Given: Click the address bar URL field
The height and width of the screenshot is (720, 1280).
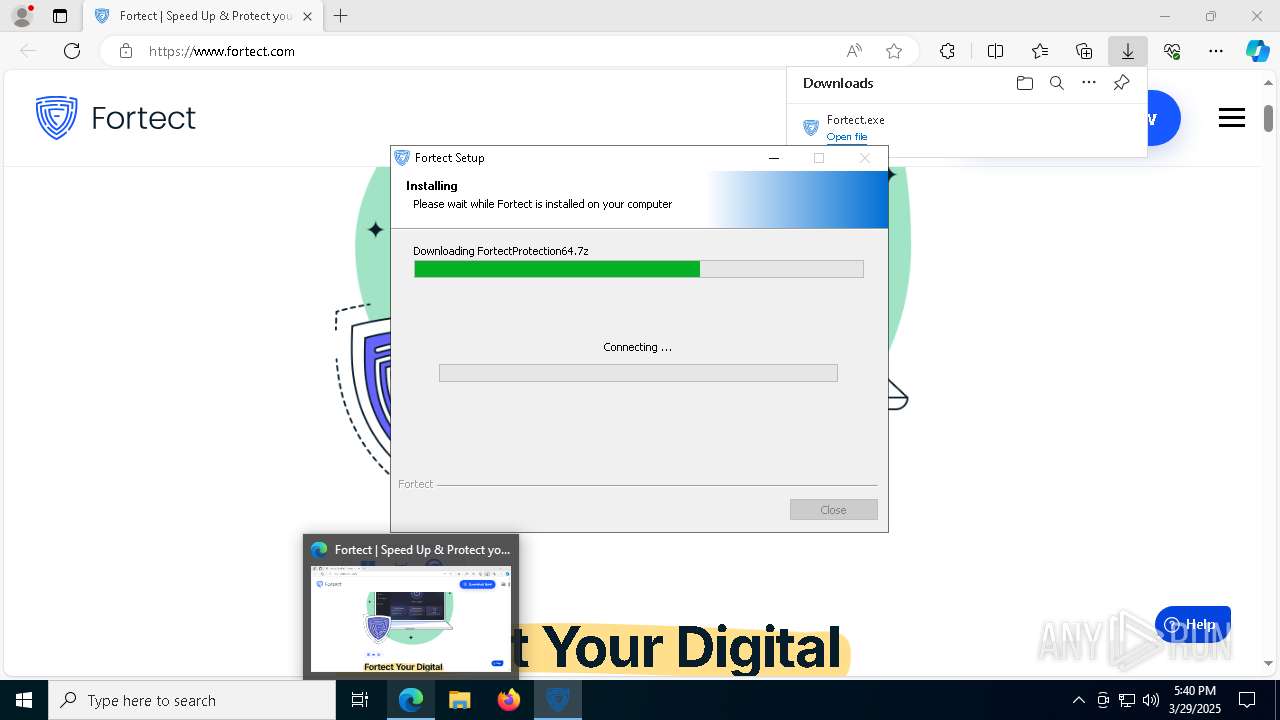Looking at the screenshot, I should (x=490, y=51).
